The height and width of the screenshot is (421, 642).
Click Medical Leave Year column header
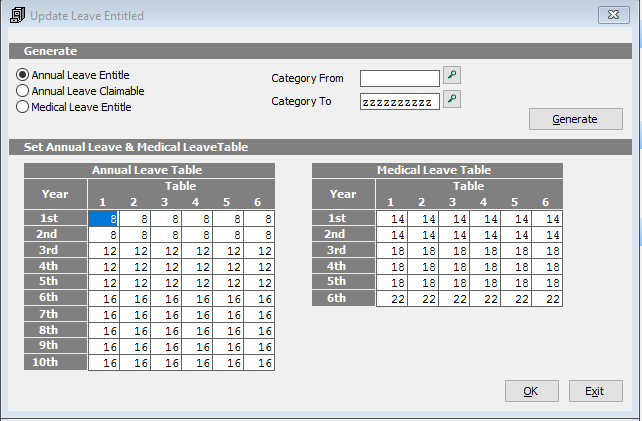pos(343,194)
